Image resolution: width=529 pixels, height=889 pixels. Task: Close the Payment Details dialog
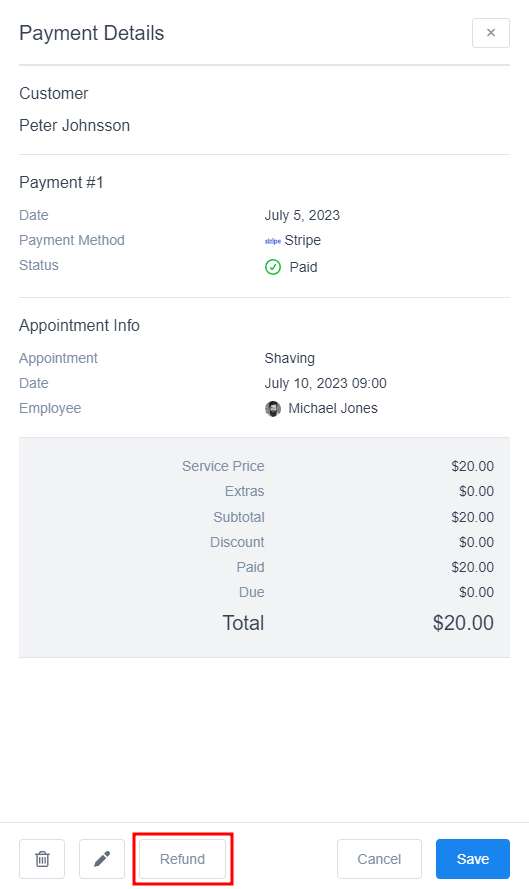click(x=490, y=33)
